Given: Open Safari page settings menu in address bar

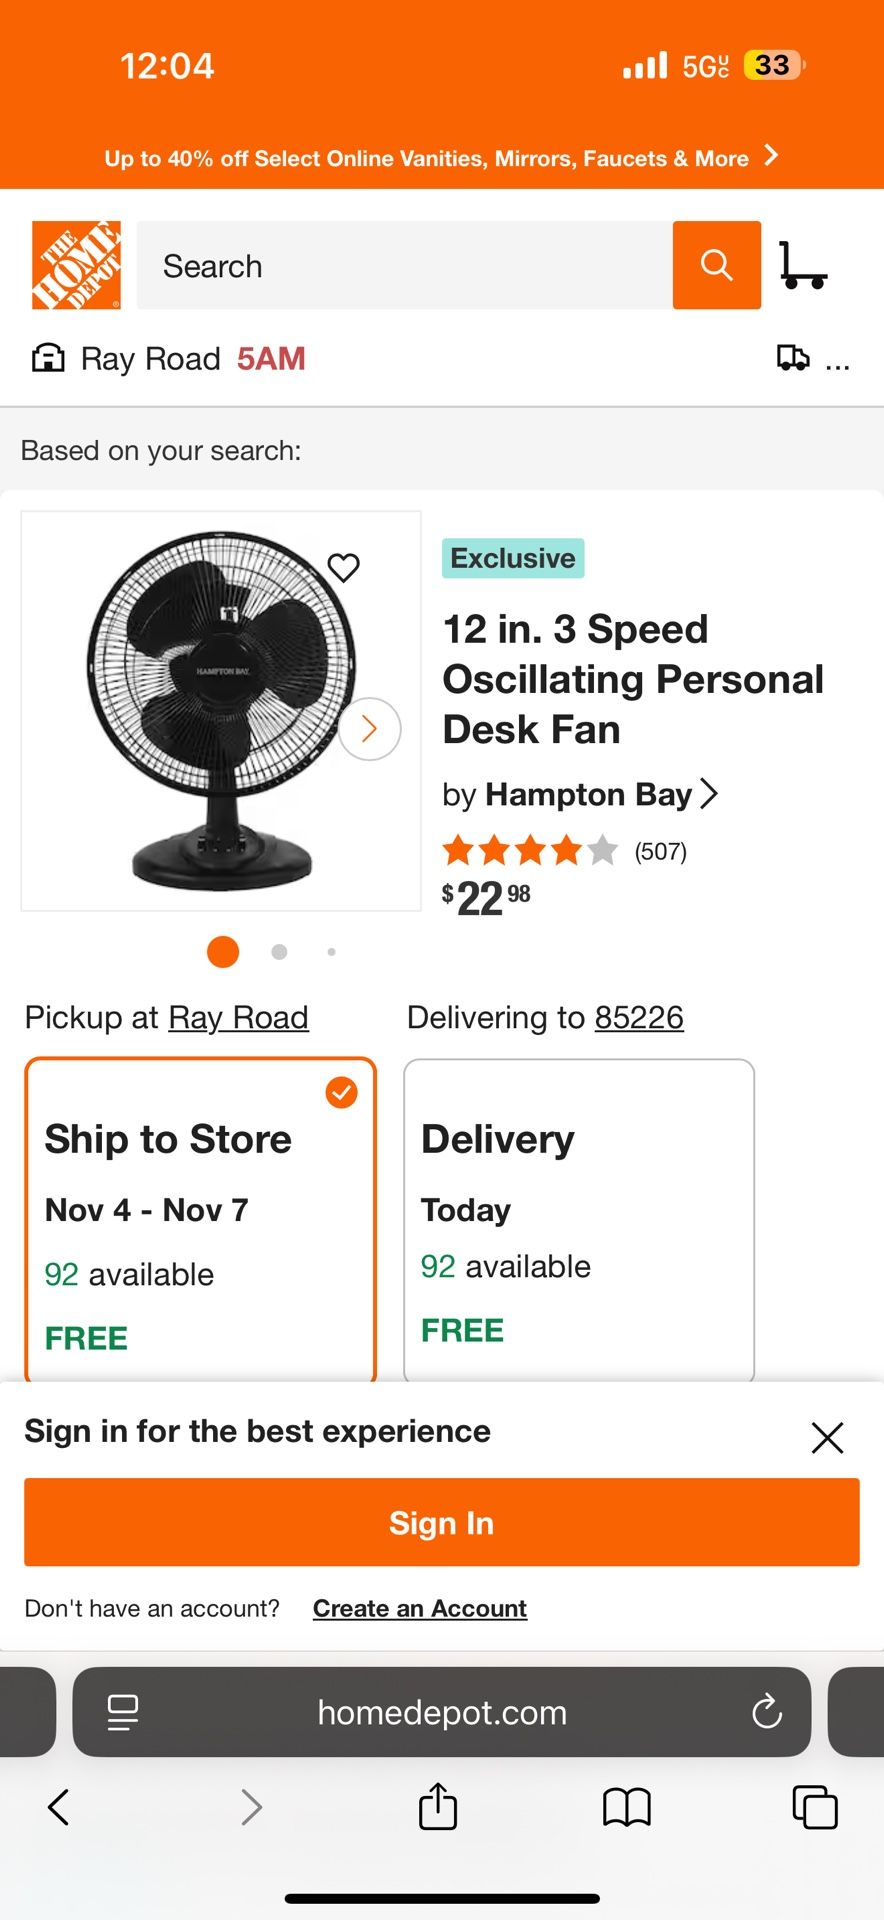Looking at the screenshot, I should tap(122, 1712).
